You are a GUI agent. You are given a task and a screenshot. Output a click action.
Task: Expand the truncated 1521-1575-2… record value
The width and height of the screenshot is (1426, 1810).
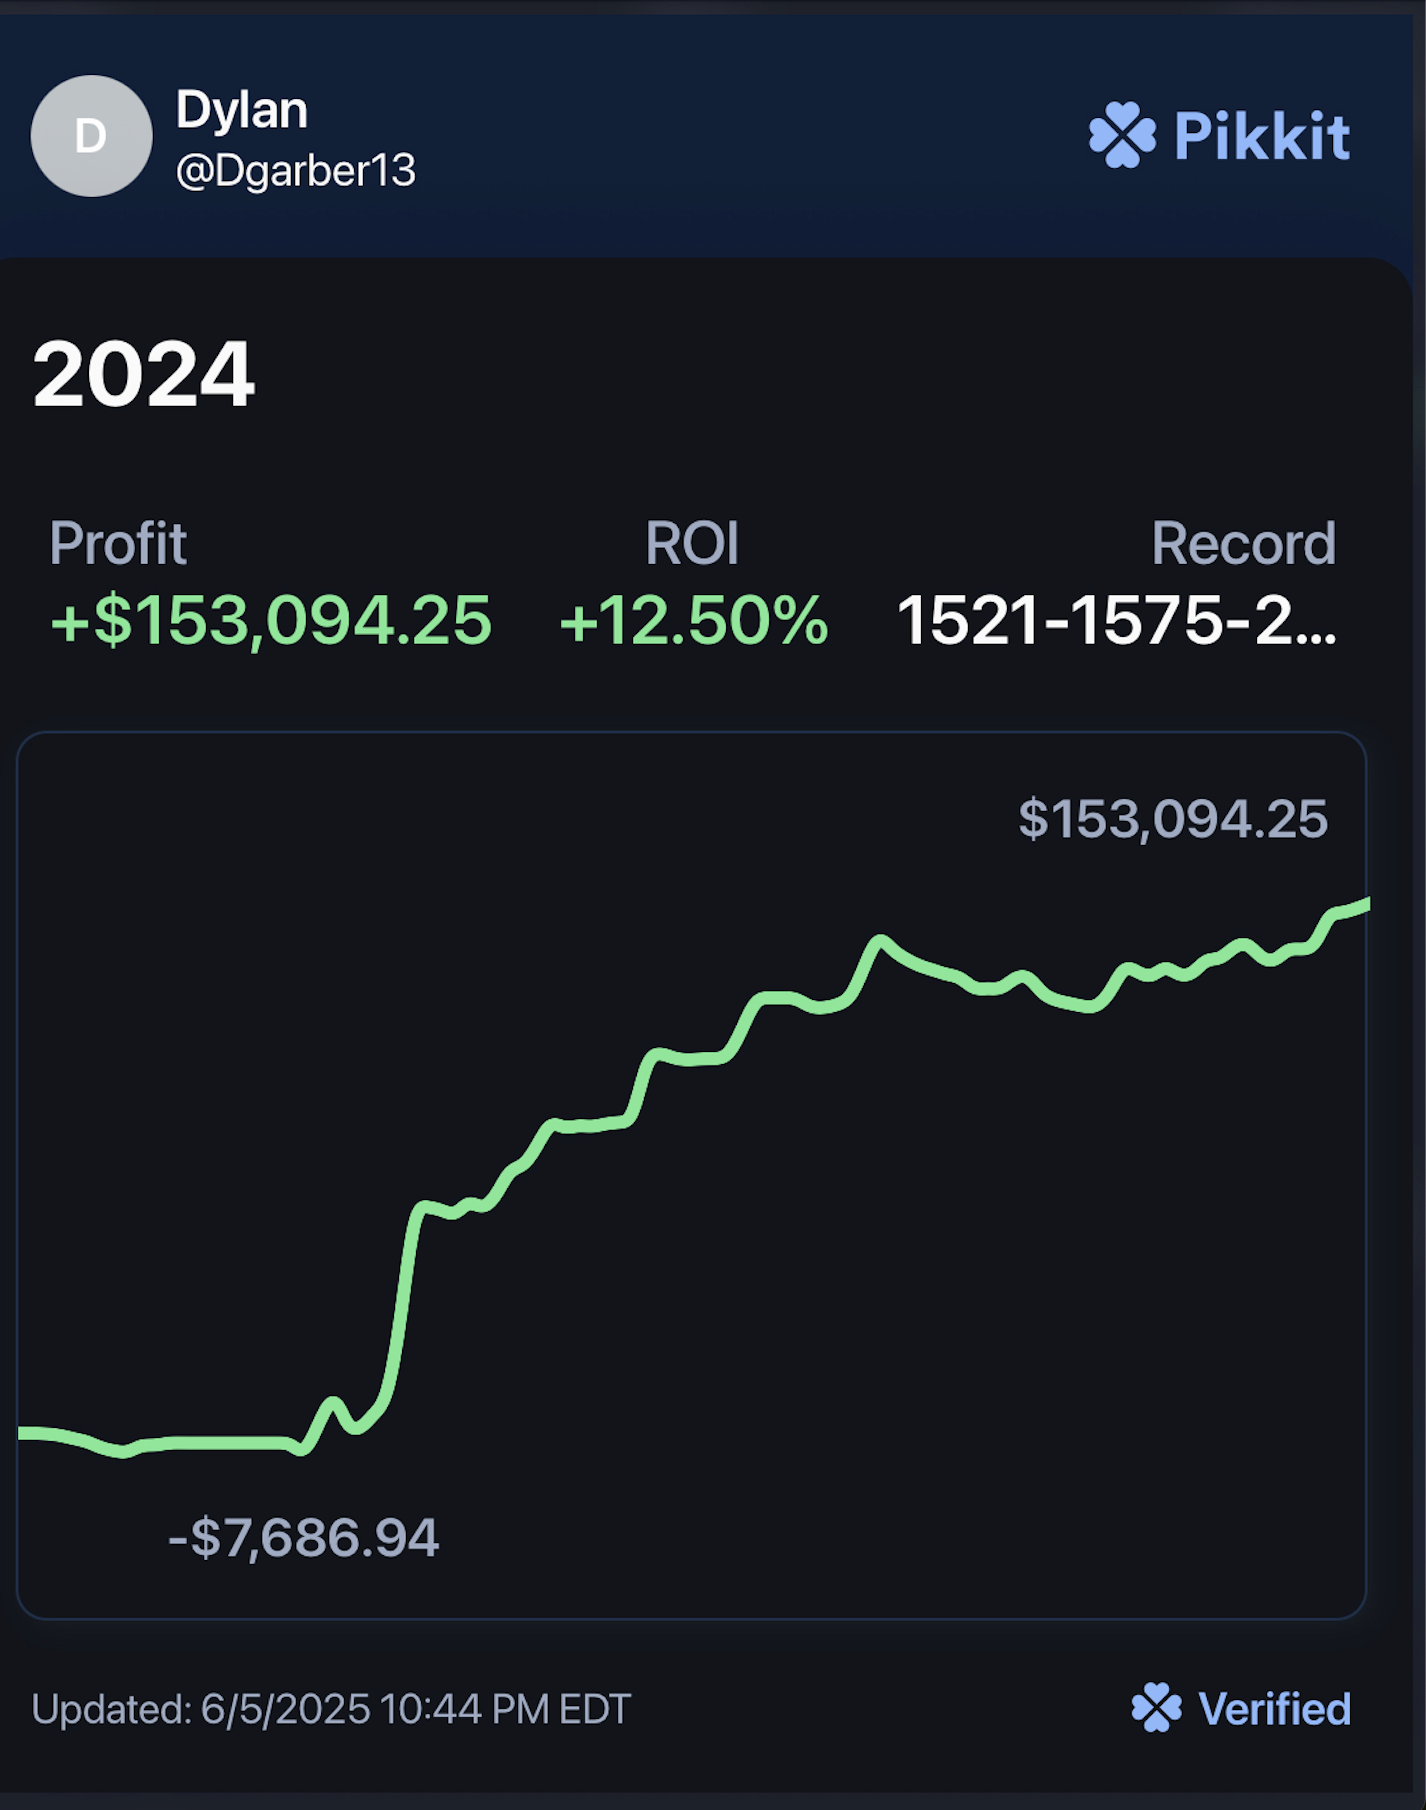click(1116, 621)
